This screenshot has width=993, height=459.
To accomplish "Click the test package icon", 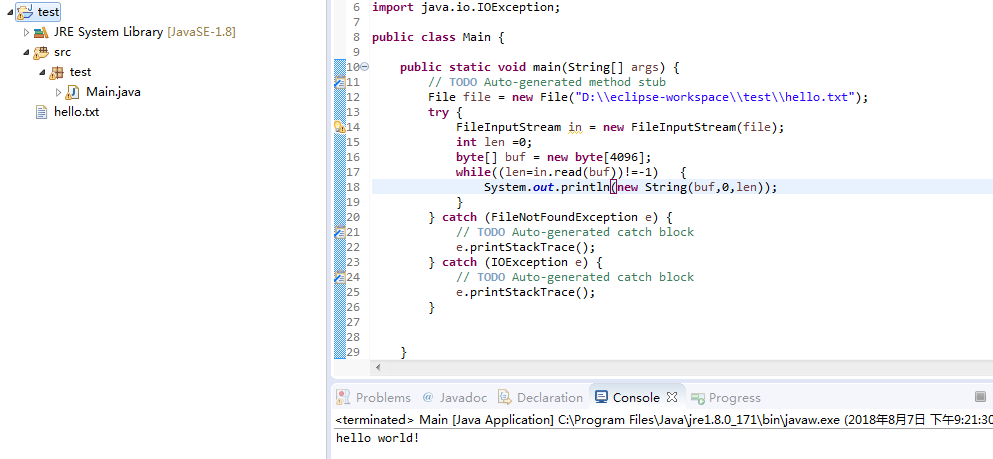I will pyautogui.click(x=57, y=72).
